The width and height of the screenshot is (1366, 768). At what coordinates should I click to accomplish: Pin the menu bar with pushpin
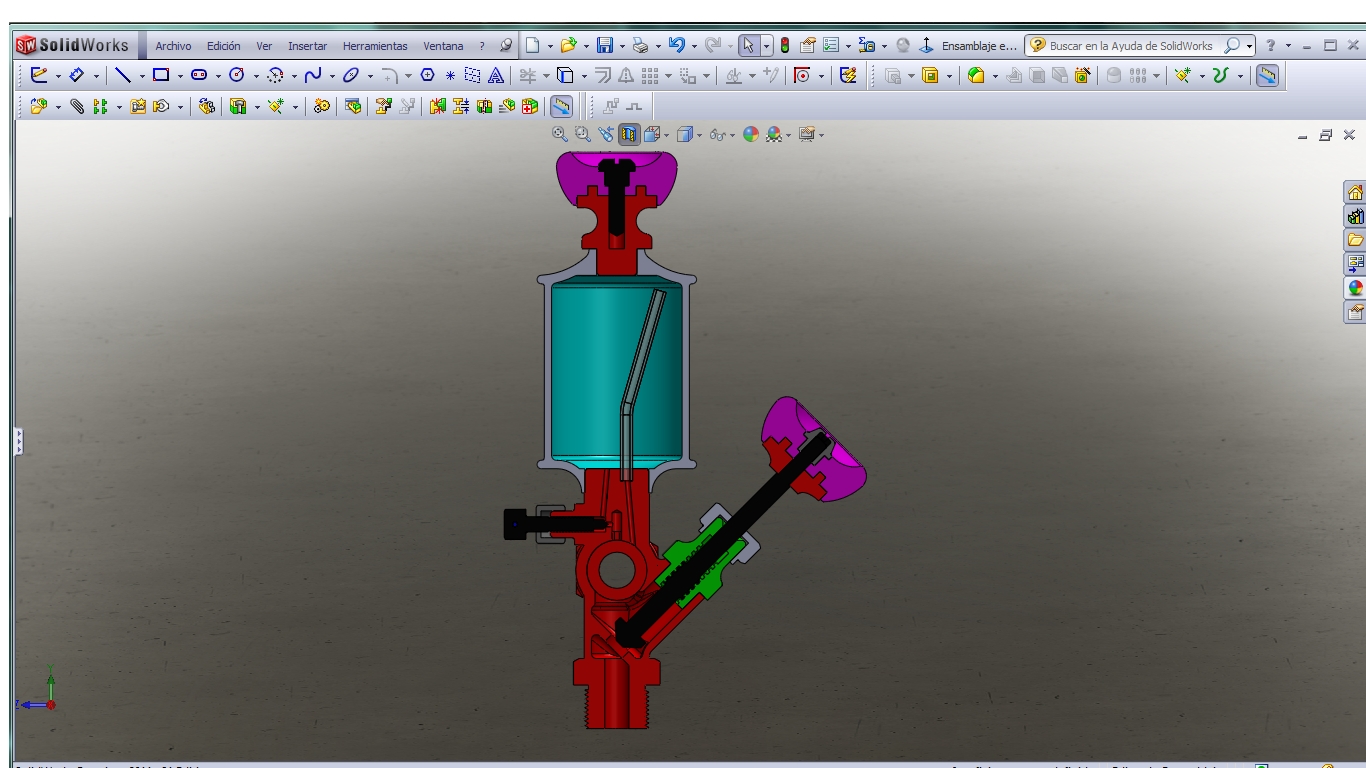coord(505,45)
